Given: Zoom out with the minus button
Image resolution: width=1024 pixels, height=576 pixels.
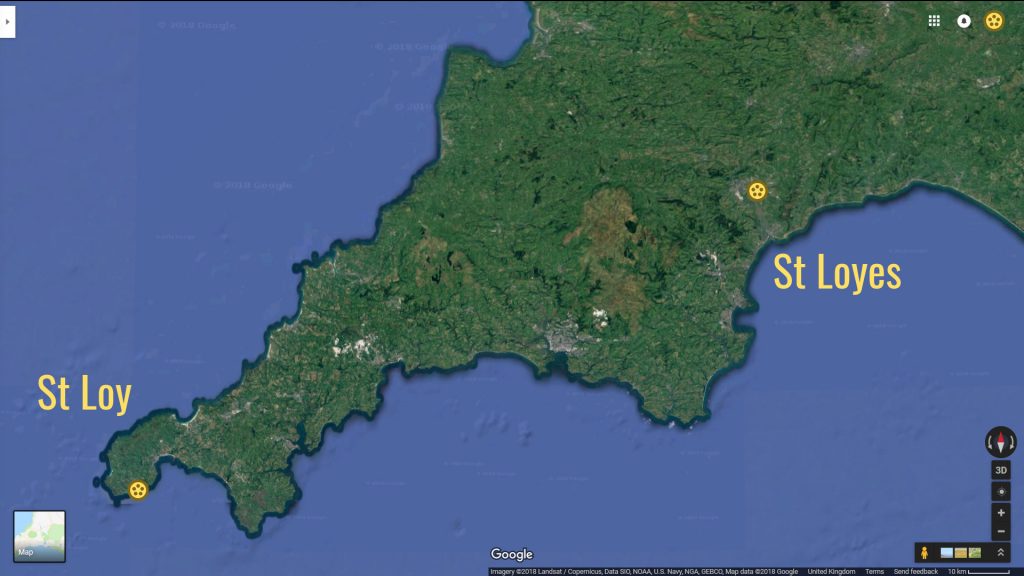Looking at the screenshot, I should pyautogui.click(x=1001, y=532).
